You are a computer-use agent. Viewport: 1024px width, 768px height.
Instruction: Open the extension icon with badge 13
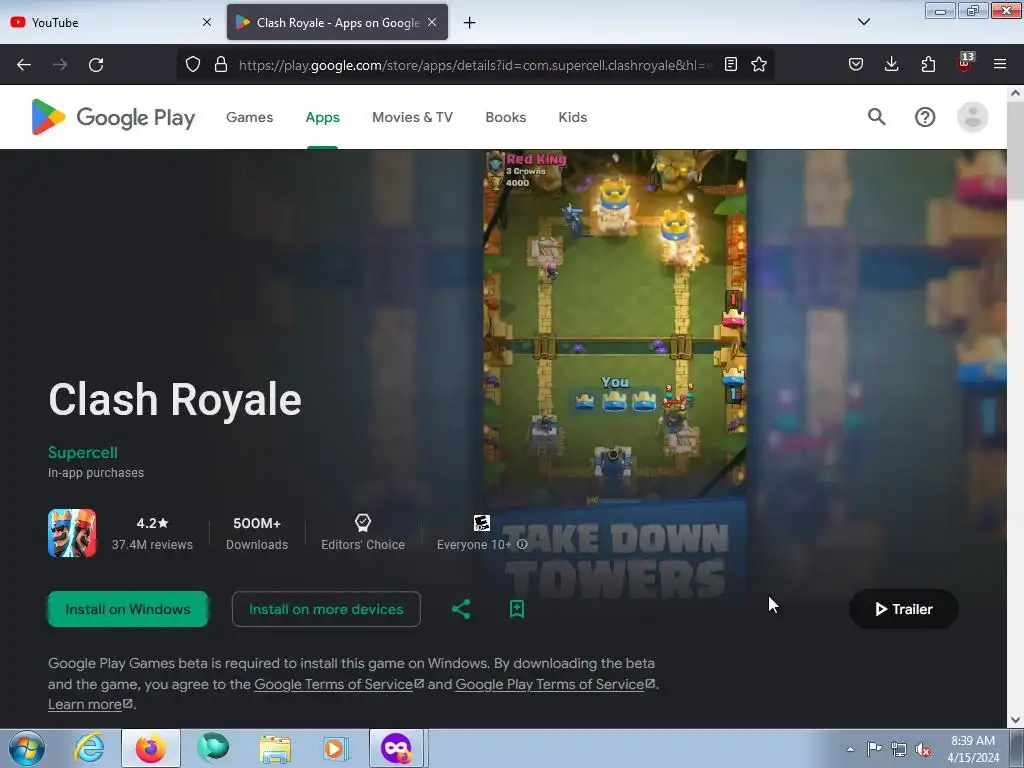click(964, 63)
